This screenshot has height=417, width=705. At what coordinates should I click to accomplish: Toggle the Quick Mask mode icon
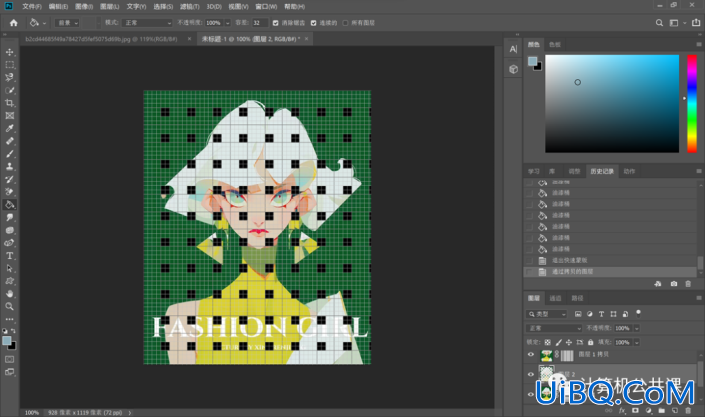pyautogui.click(x=9, y=359)
